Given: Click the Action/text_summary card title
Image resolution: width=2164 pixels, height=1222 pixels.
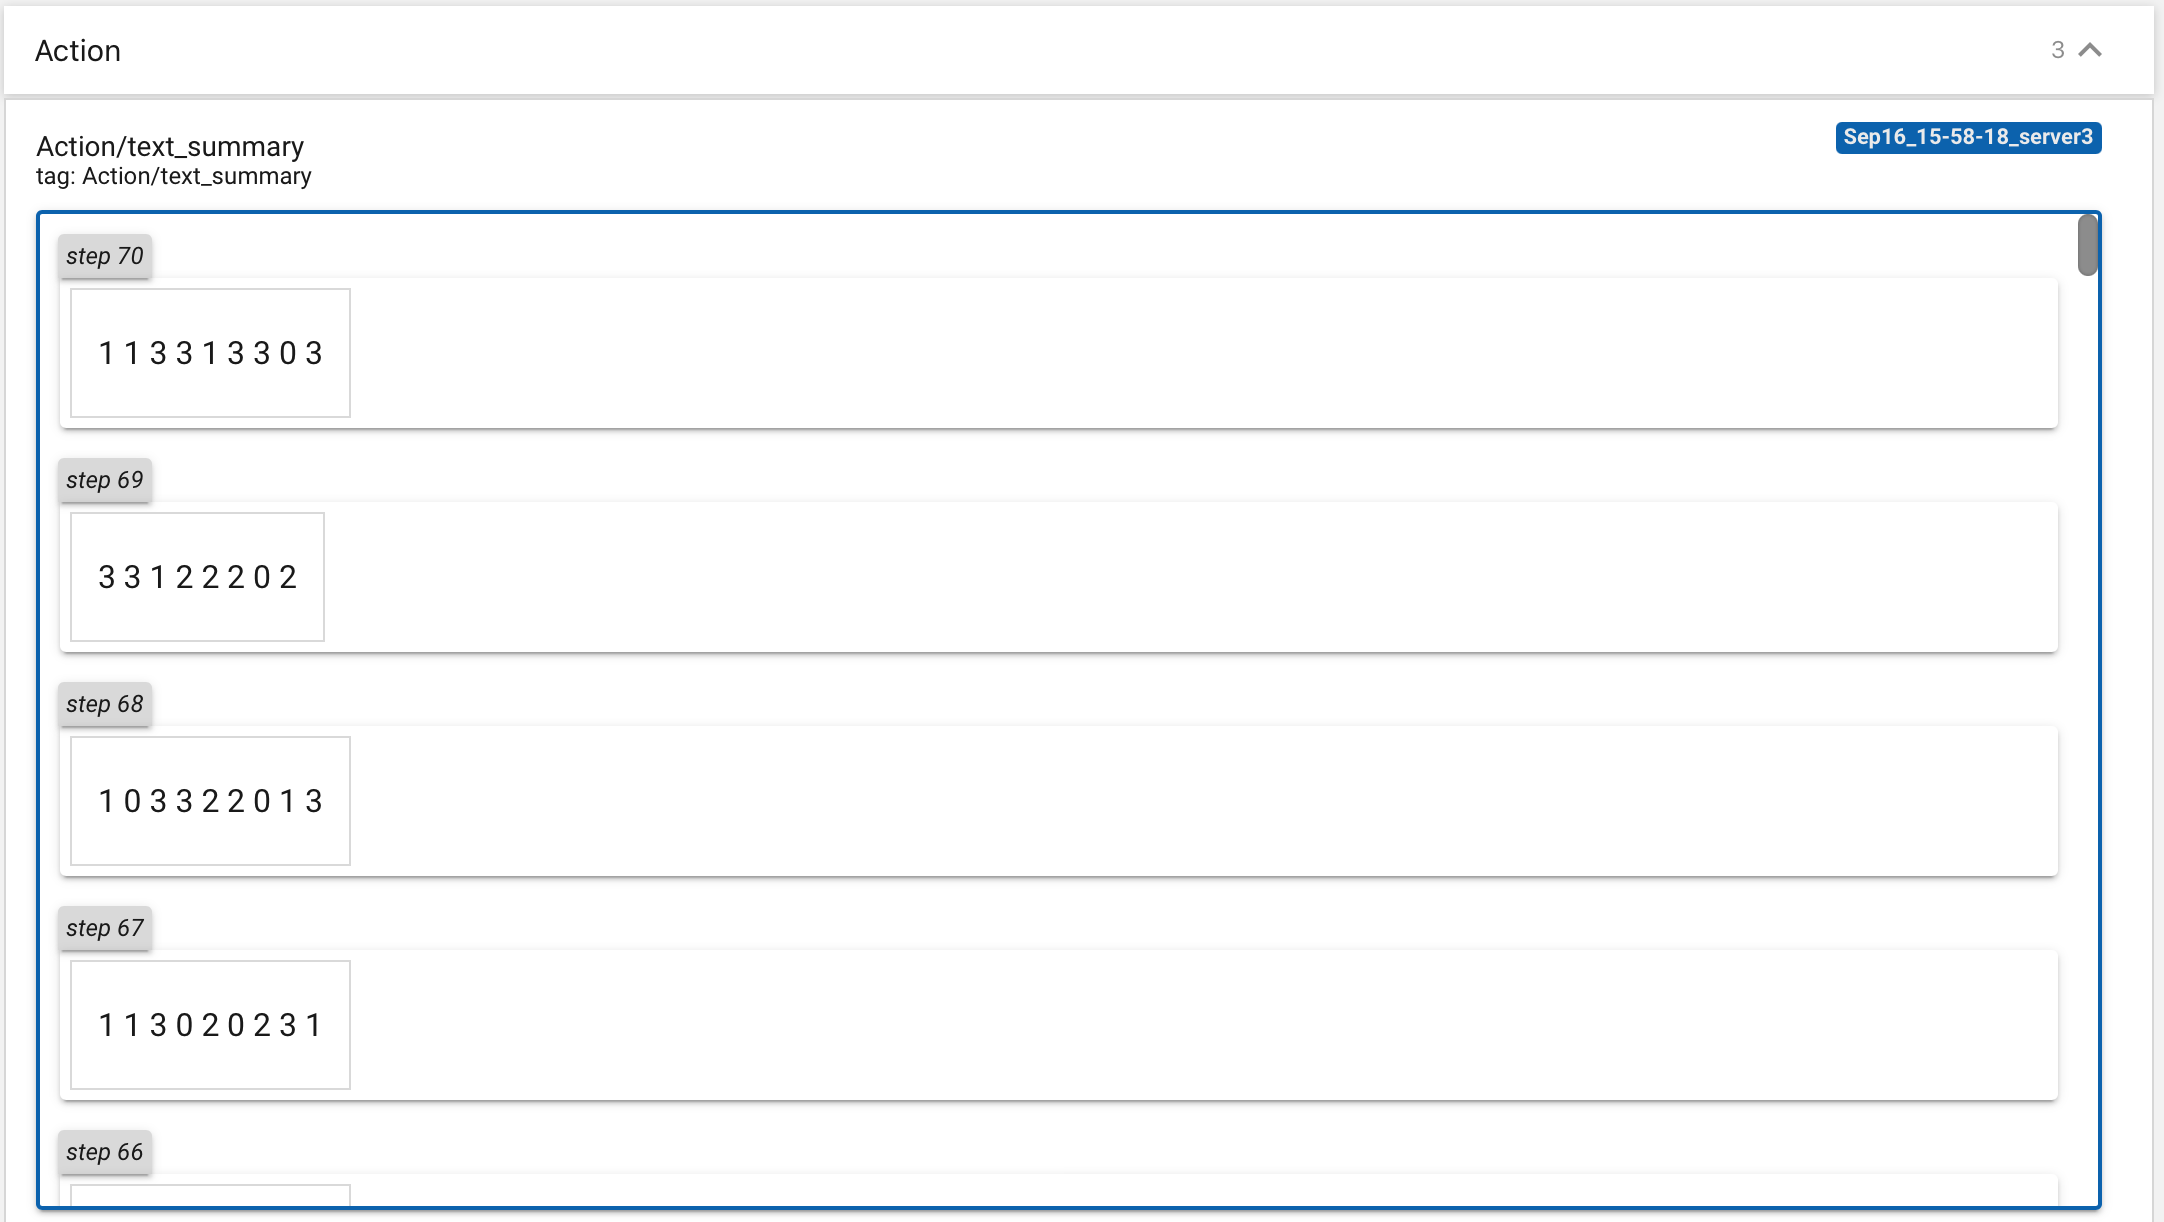Looking at the screenshot, I should coord(170,146).
